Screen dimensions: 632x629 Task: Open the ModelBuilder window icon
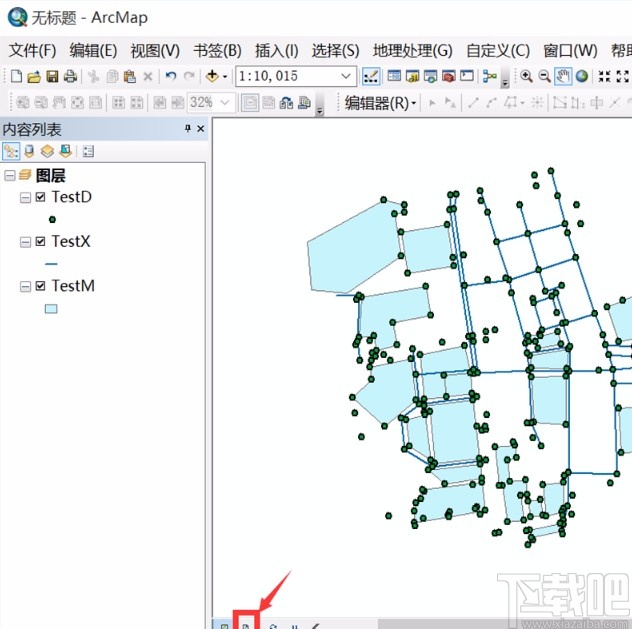(490, 76)
